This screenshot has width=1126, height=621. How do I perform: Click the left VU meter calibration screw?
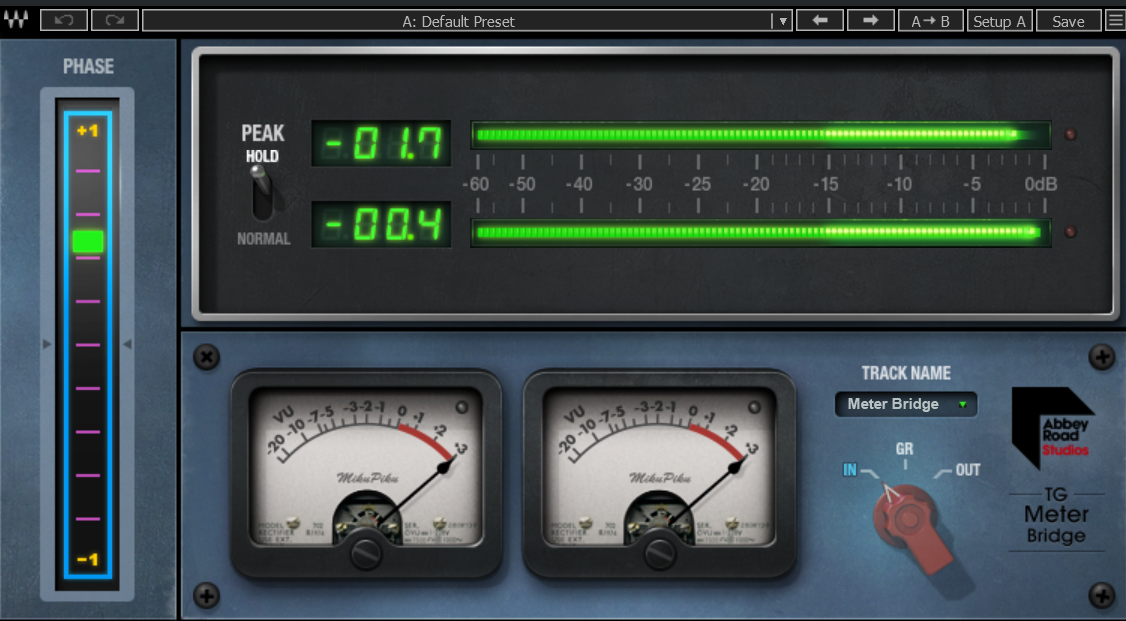366,554
